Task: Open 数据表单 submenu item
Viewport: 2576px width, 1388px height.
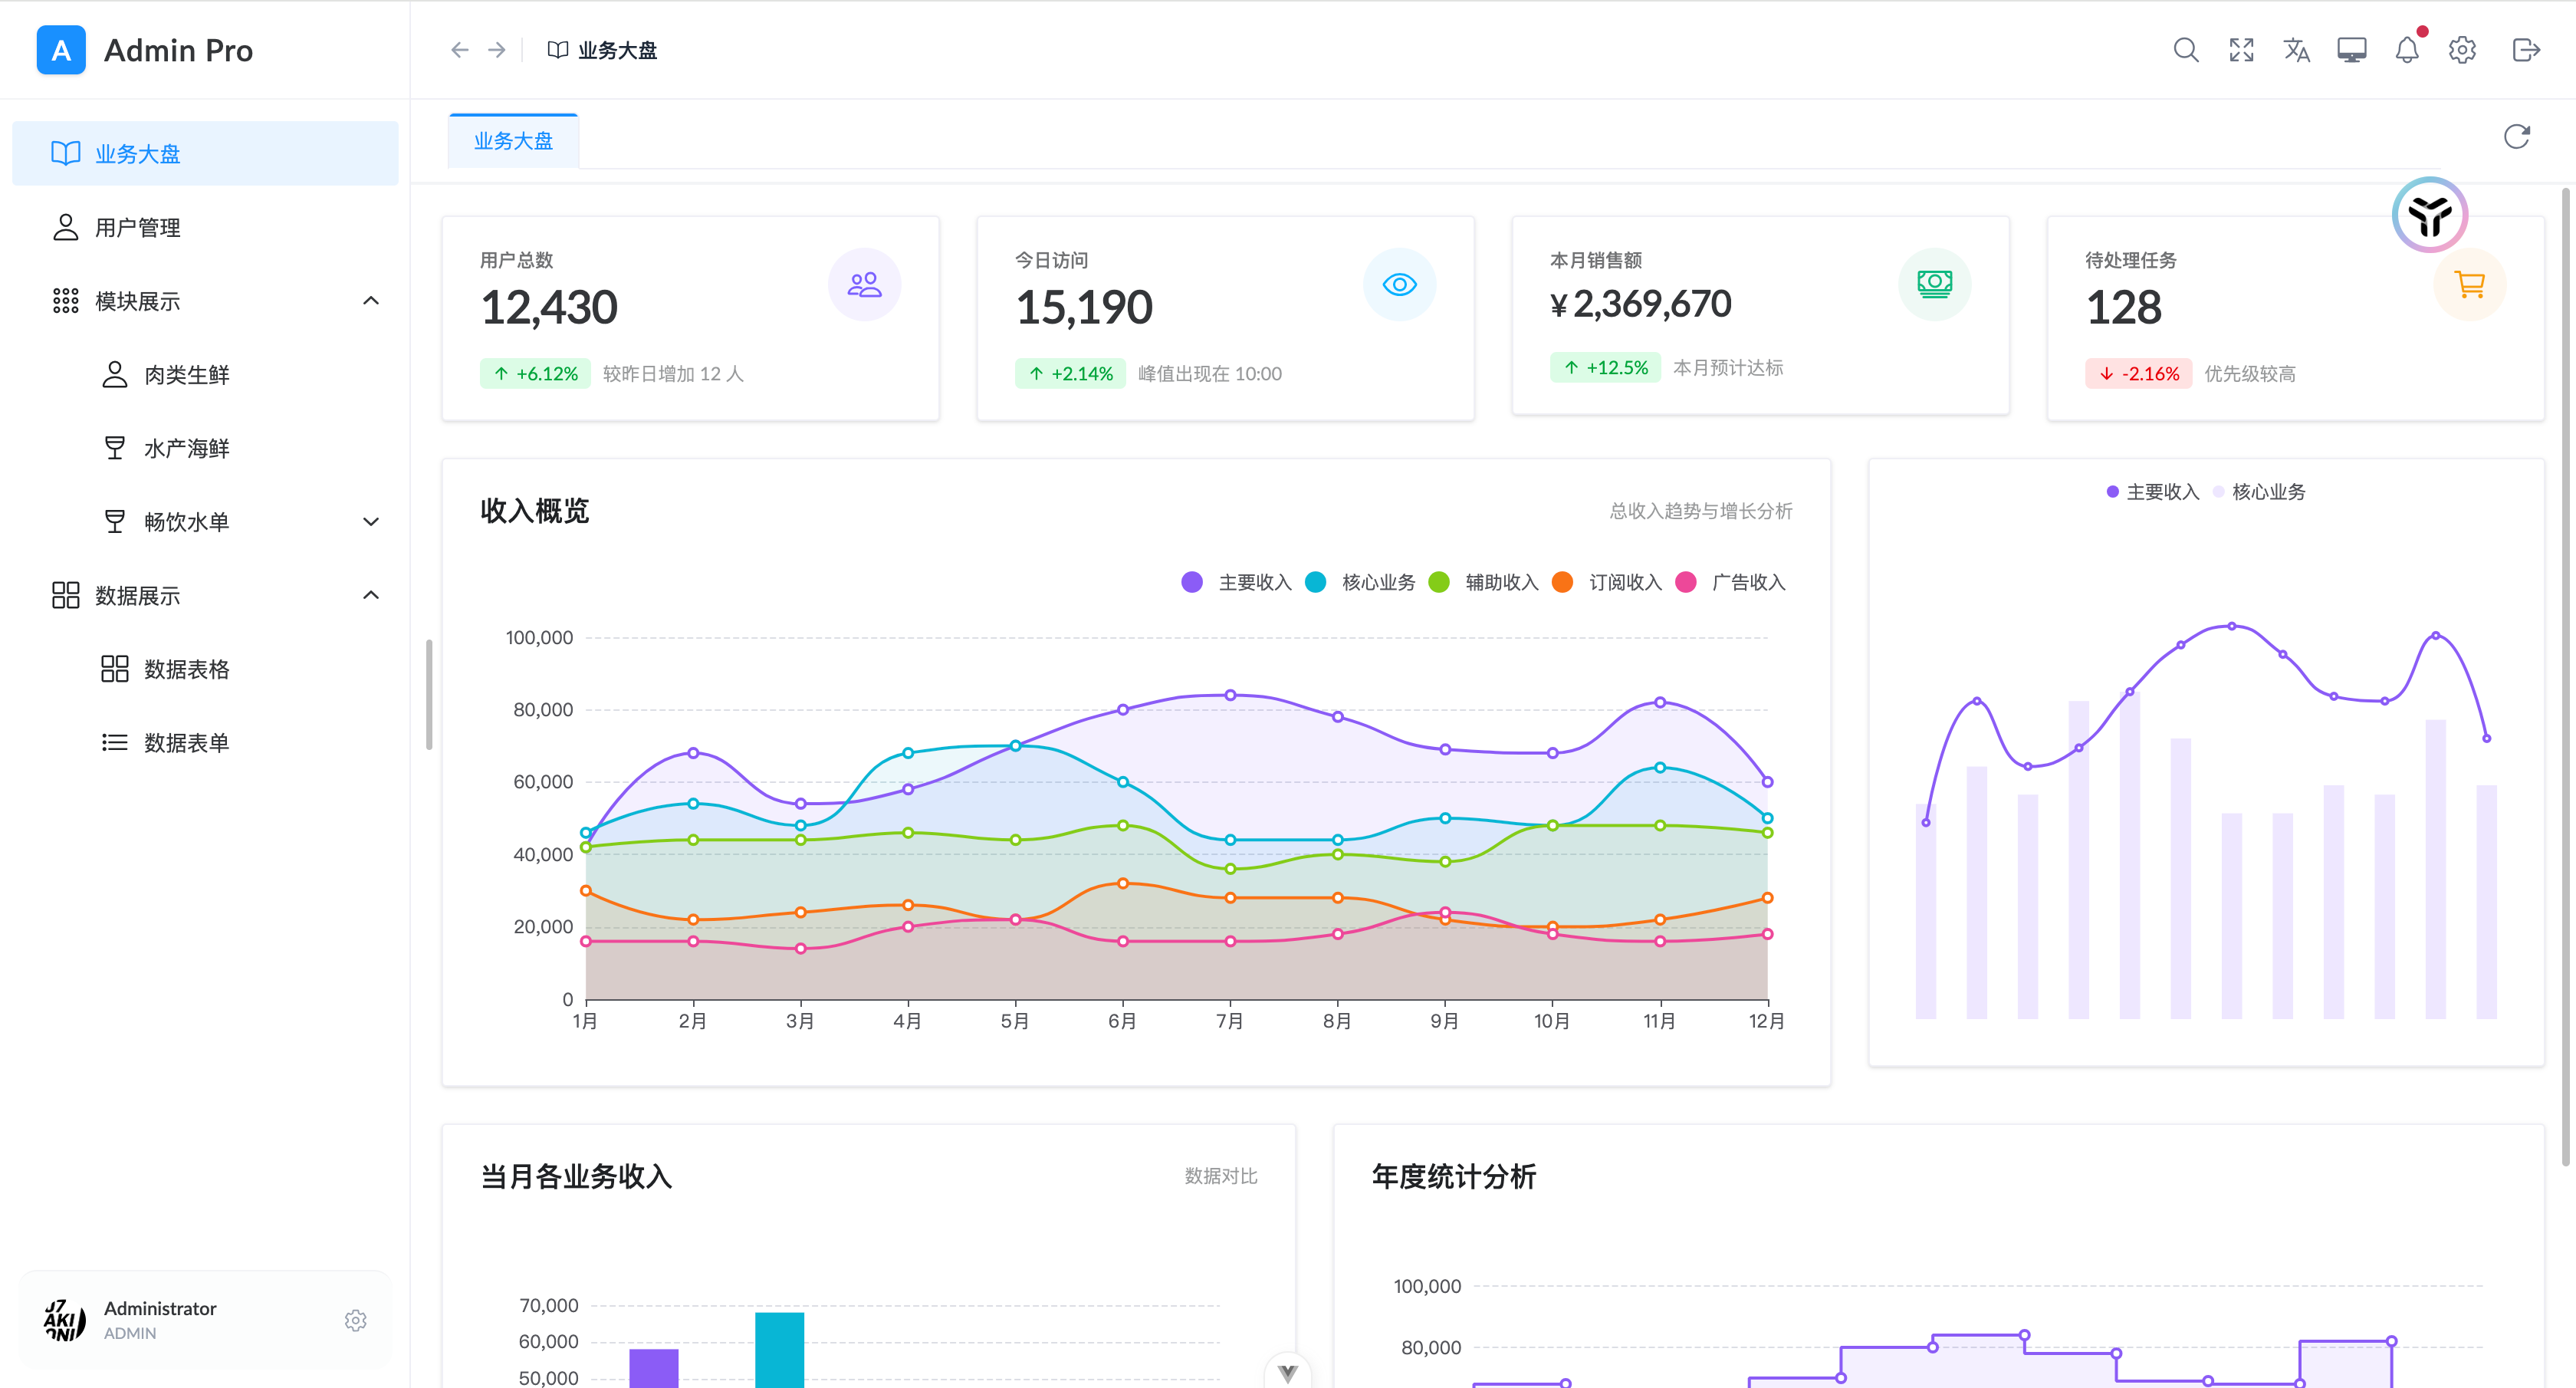Action: tap(205, 743)
